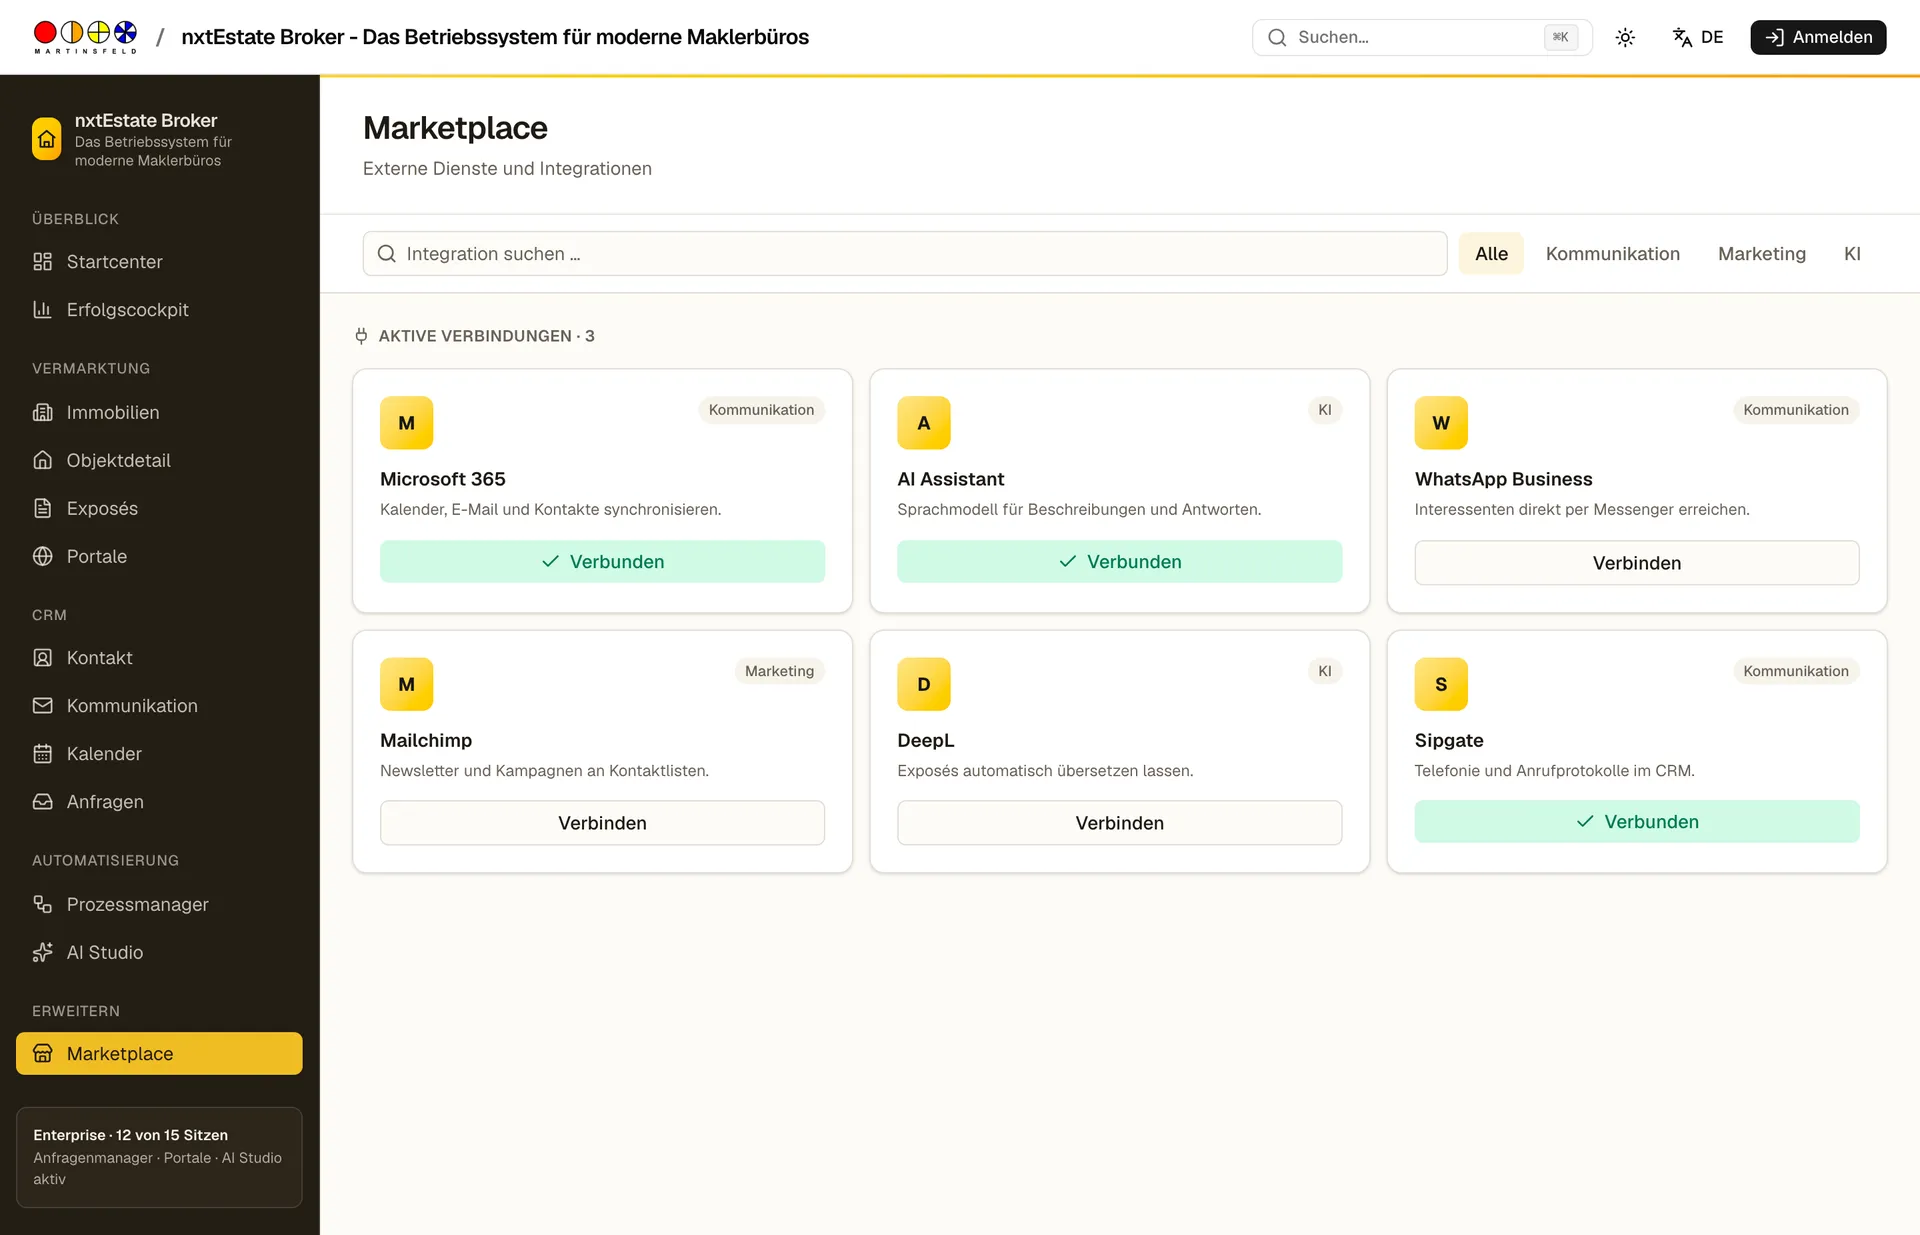This screenshot has height=1235, width=1920.
Task: Click the nxtEstate Broker breadcrumb title
Action: coord(495,37)
